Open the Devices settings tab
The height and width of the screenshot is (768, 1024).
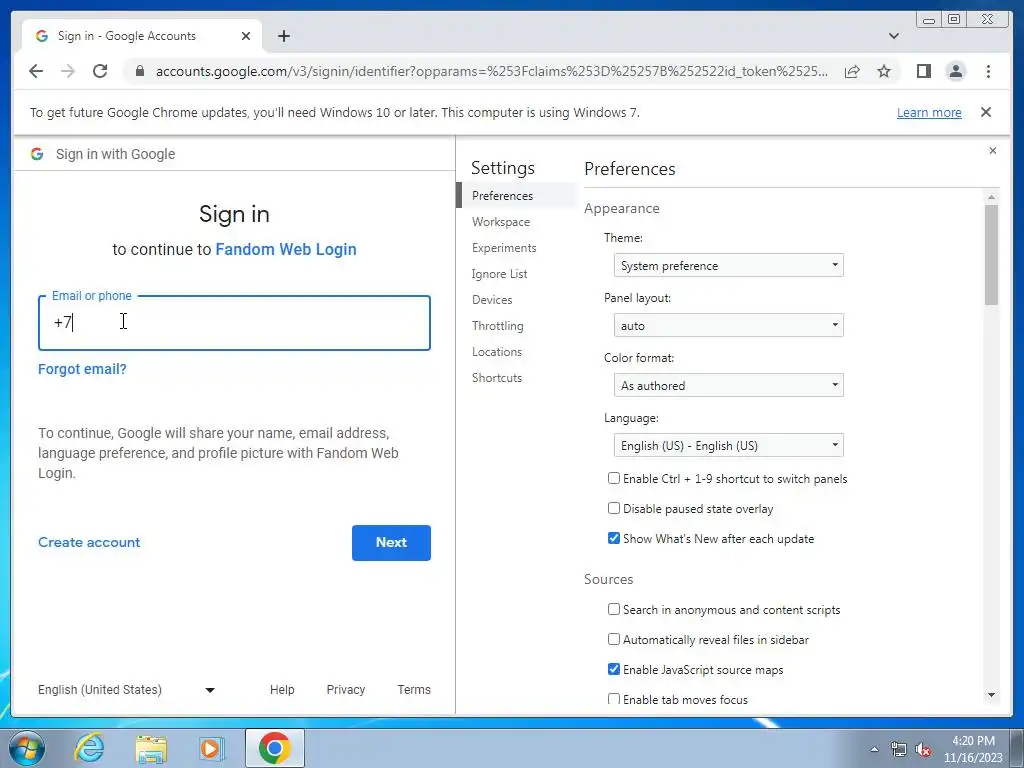pyautogui.click(x=492, y=300)
